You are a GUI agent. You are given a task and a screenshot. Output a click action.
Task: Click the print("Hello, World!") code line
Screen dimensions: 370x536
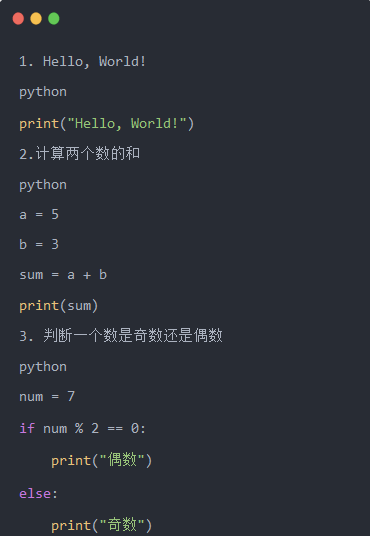click(107, 123)
